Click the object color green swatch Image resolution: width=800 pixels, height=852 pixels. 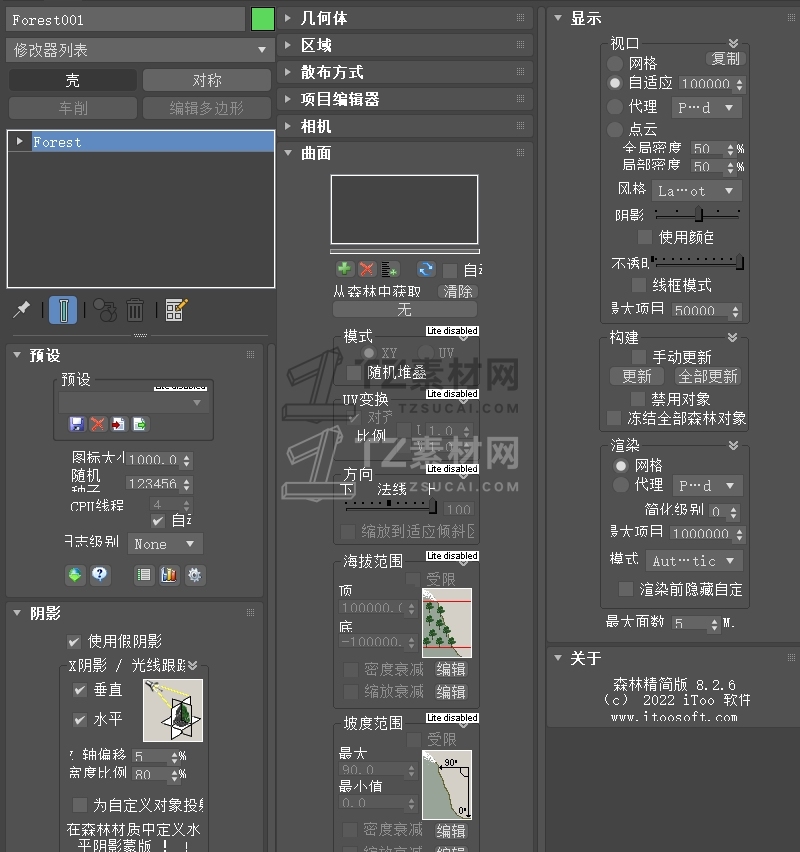(262, 20)
